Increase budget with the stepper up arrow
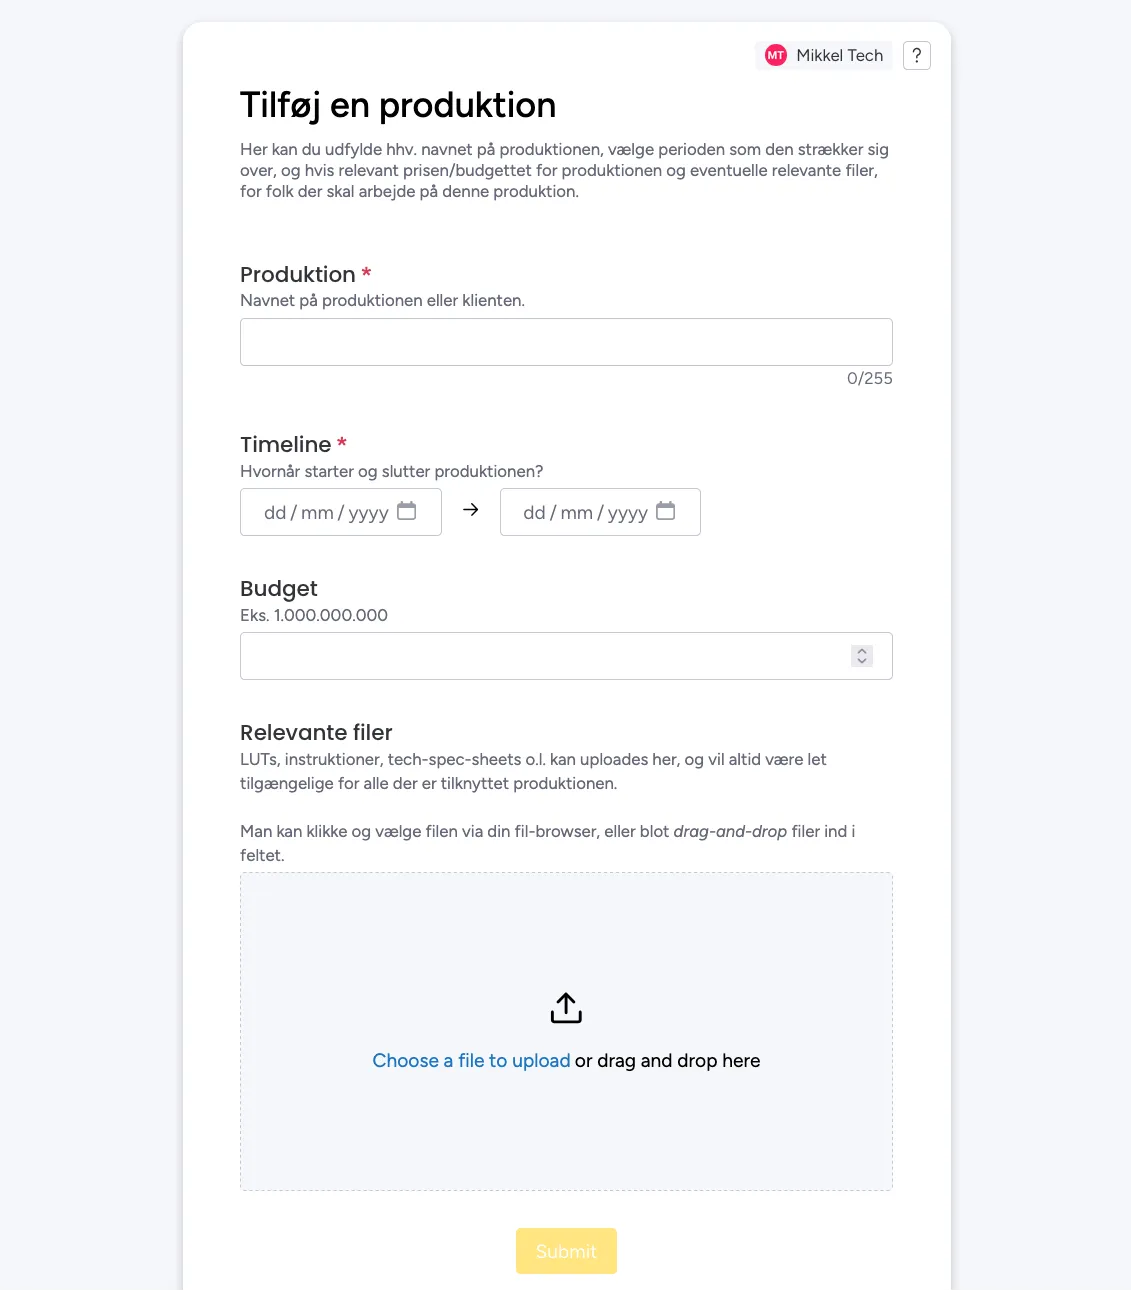The height and width of the screenshot is (1291, 1131). [x=862, y=650]
